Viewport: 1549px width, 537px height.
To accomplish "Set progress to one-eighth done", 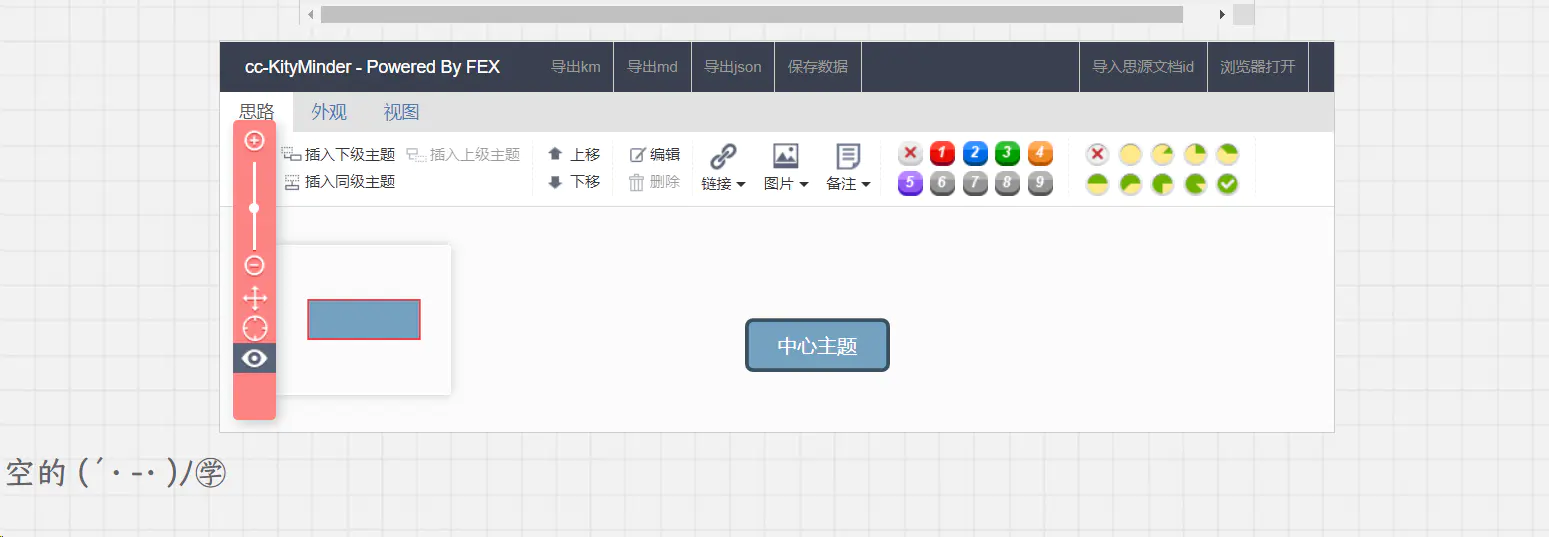I will [x=1162, y=154].
